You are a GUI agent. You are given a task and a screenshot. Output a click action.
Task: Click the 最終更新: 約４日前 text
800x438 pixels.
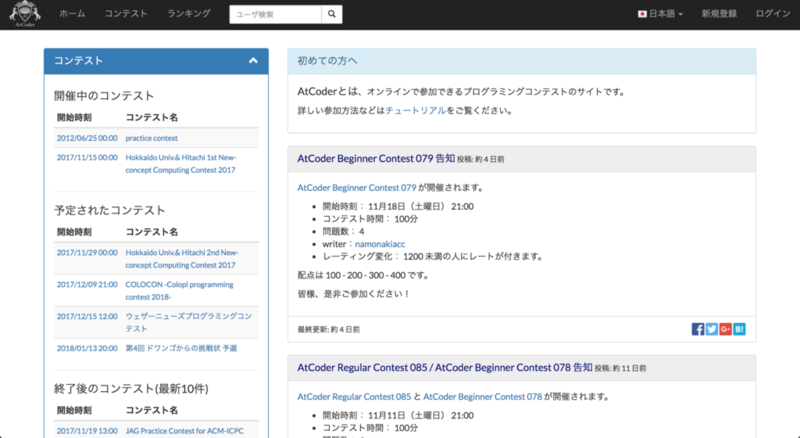click(329, 330)
